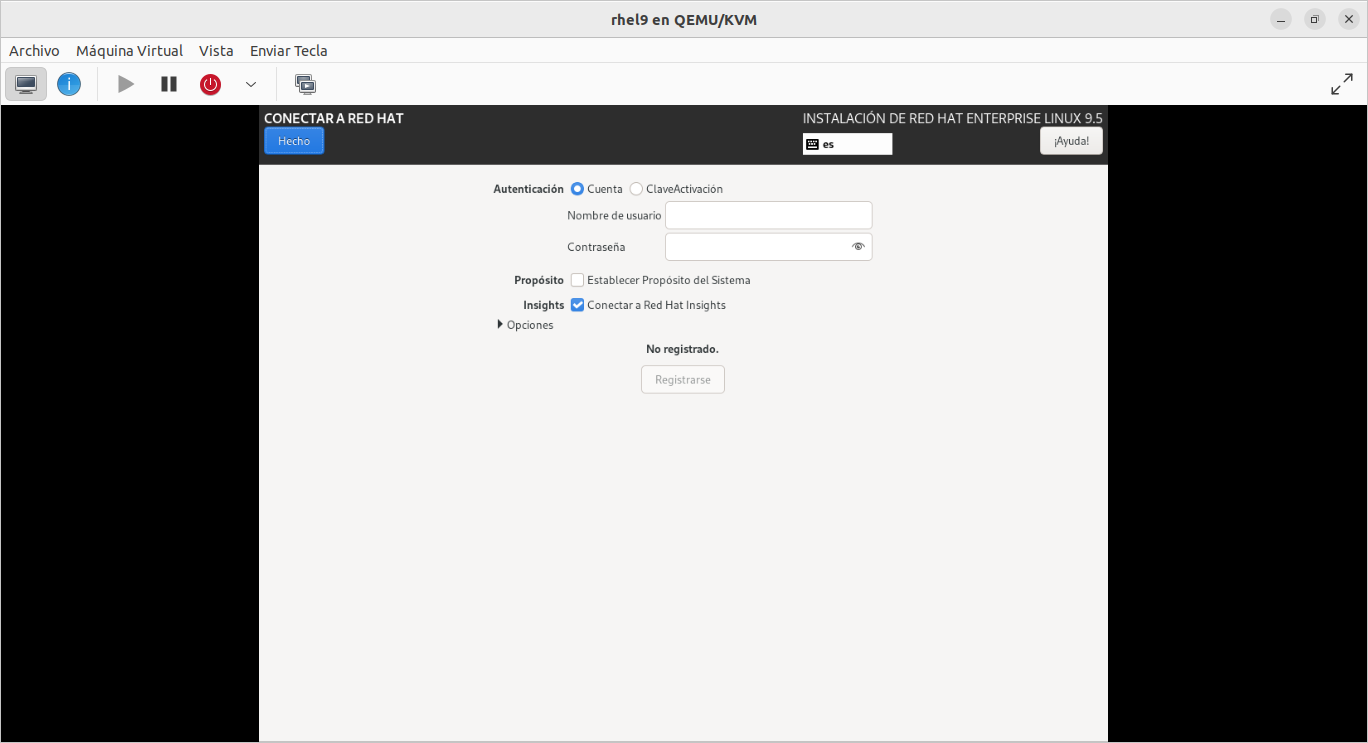
Task: Open the Máquina Virtual menu
Action: pos(129,51)
